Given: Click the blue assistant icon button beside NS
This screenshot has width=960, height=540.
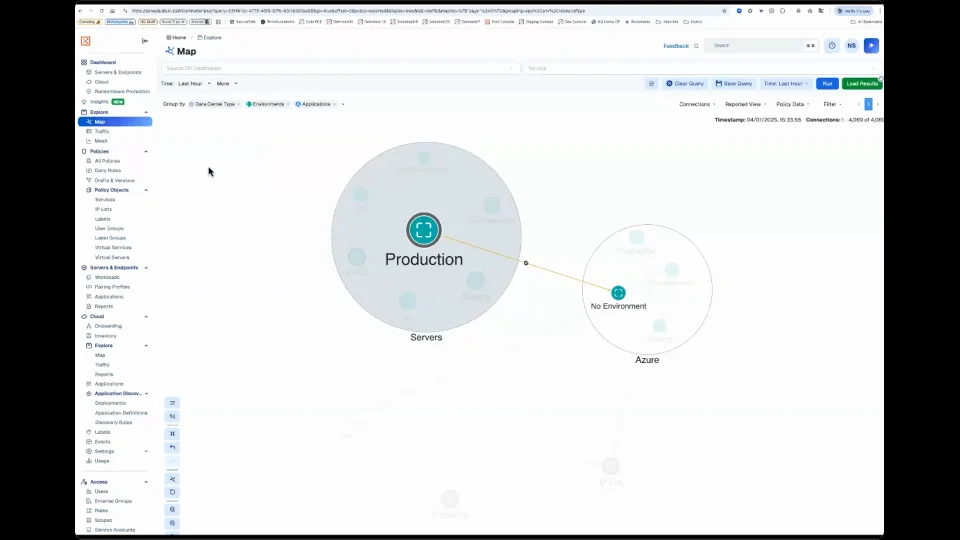Looking at the screenshot, I should tap(871, 45).
